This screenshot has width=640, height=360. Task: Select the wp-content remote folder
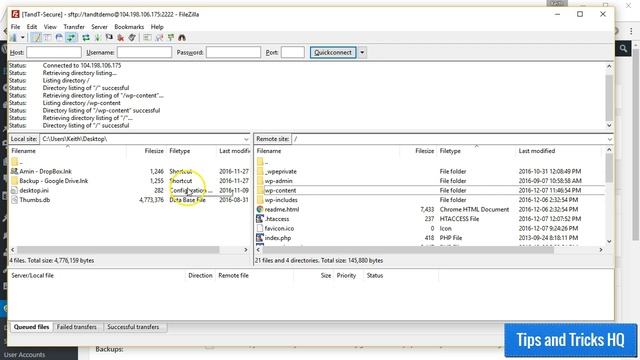pos(280,191)
